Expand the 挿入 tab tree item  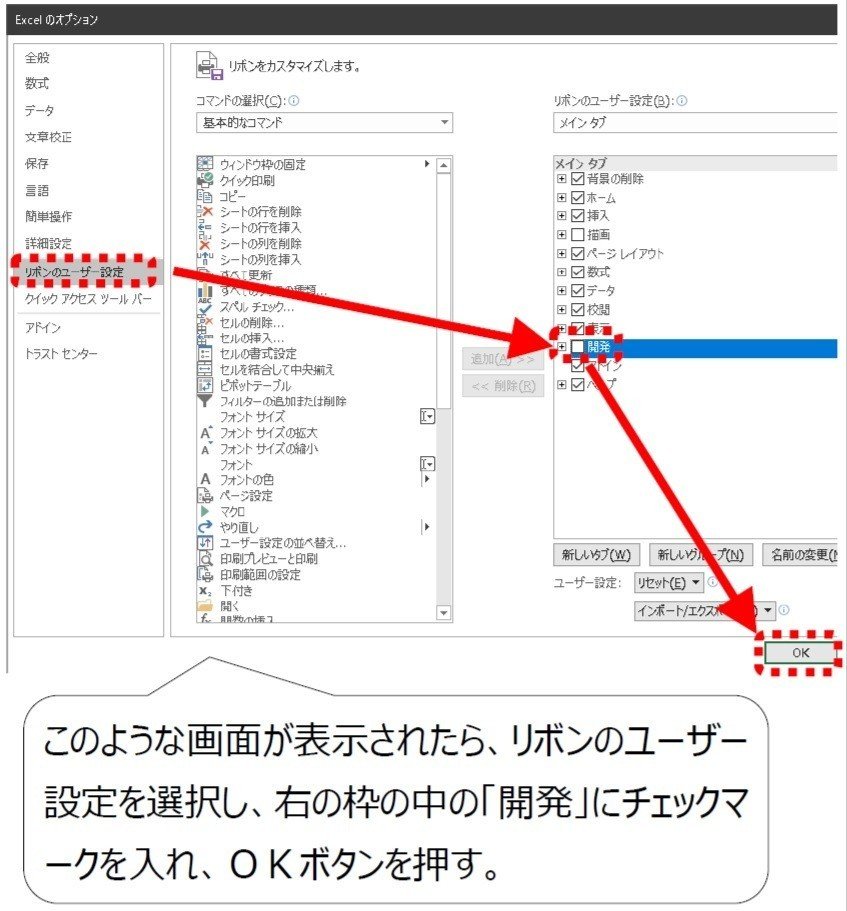563,214
